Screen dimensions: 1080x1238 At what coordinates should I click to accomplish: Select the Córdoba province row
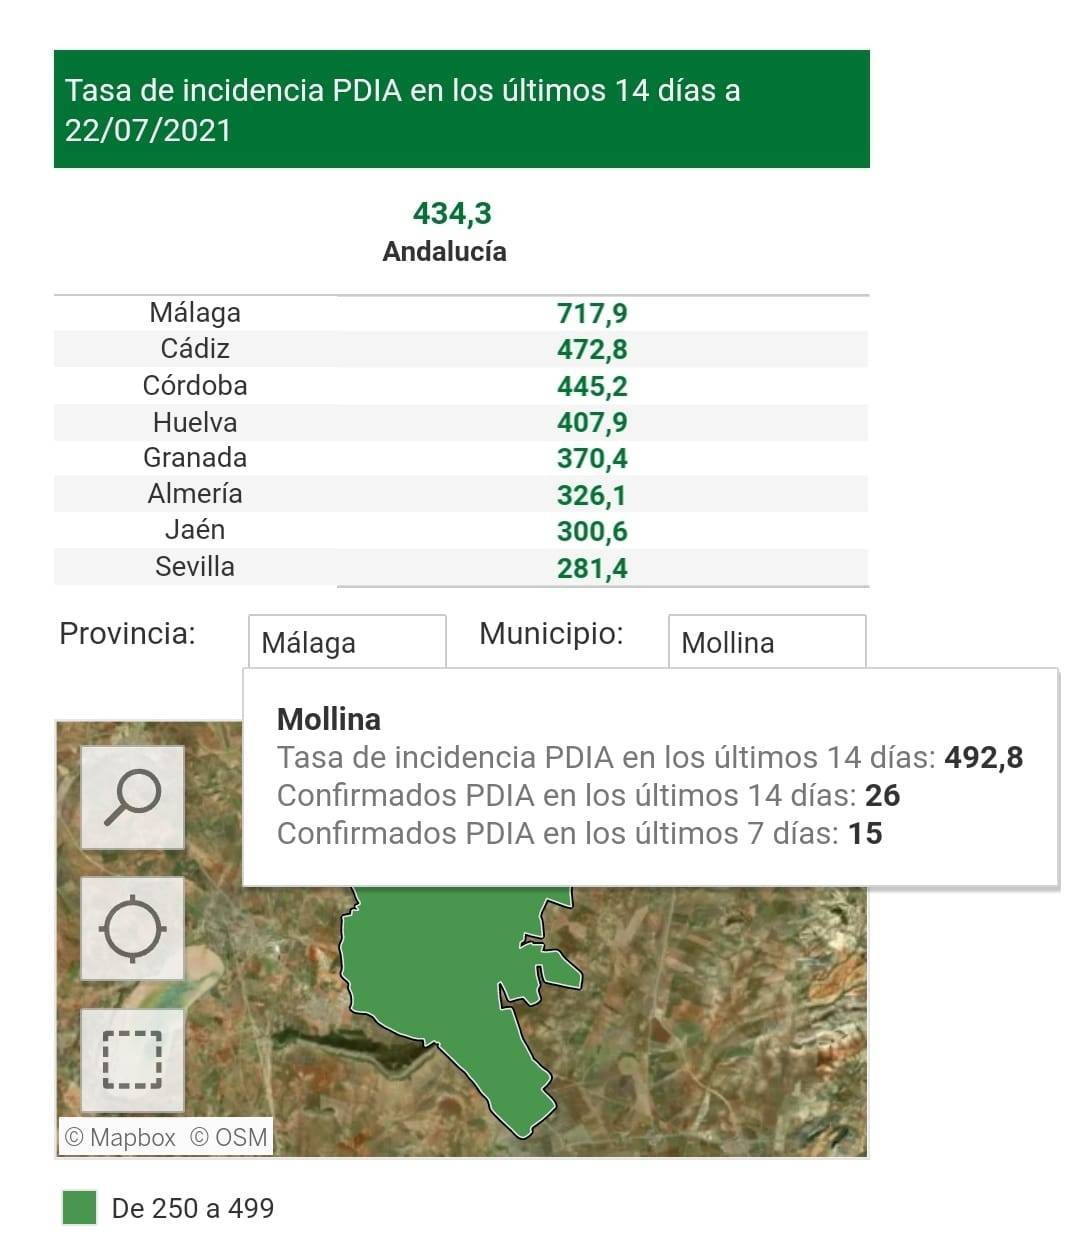click(461, 386)
